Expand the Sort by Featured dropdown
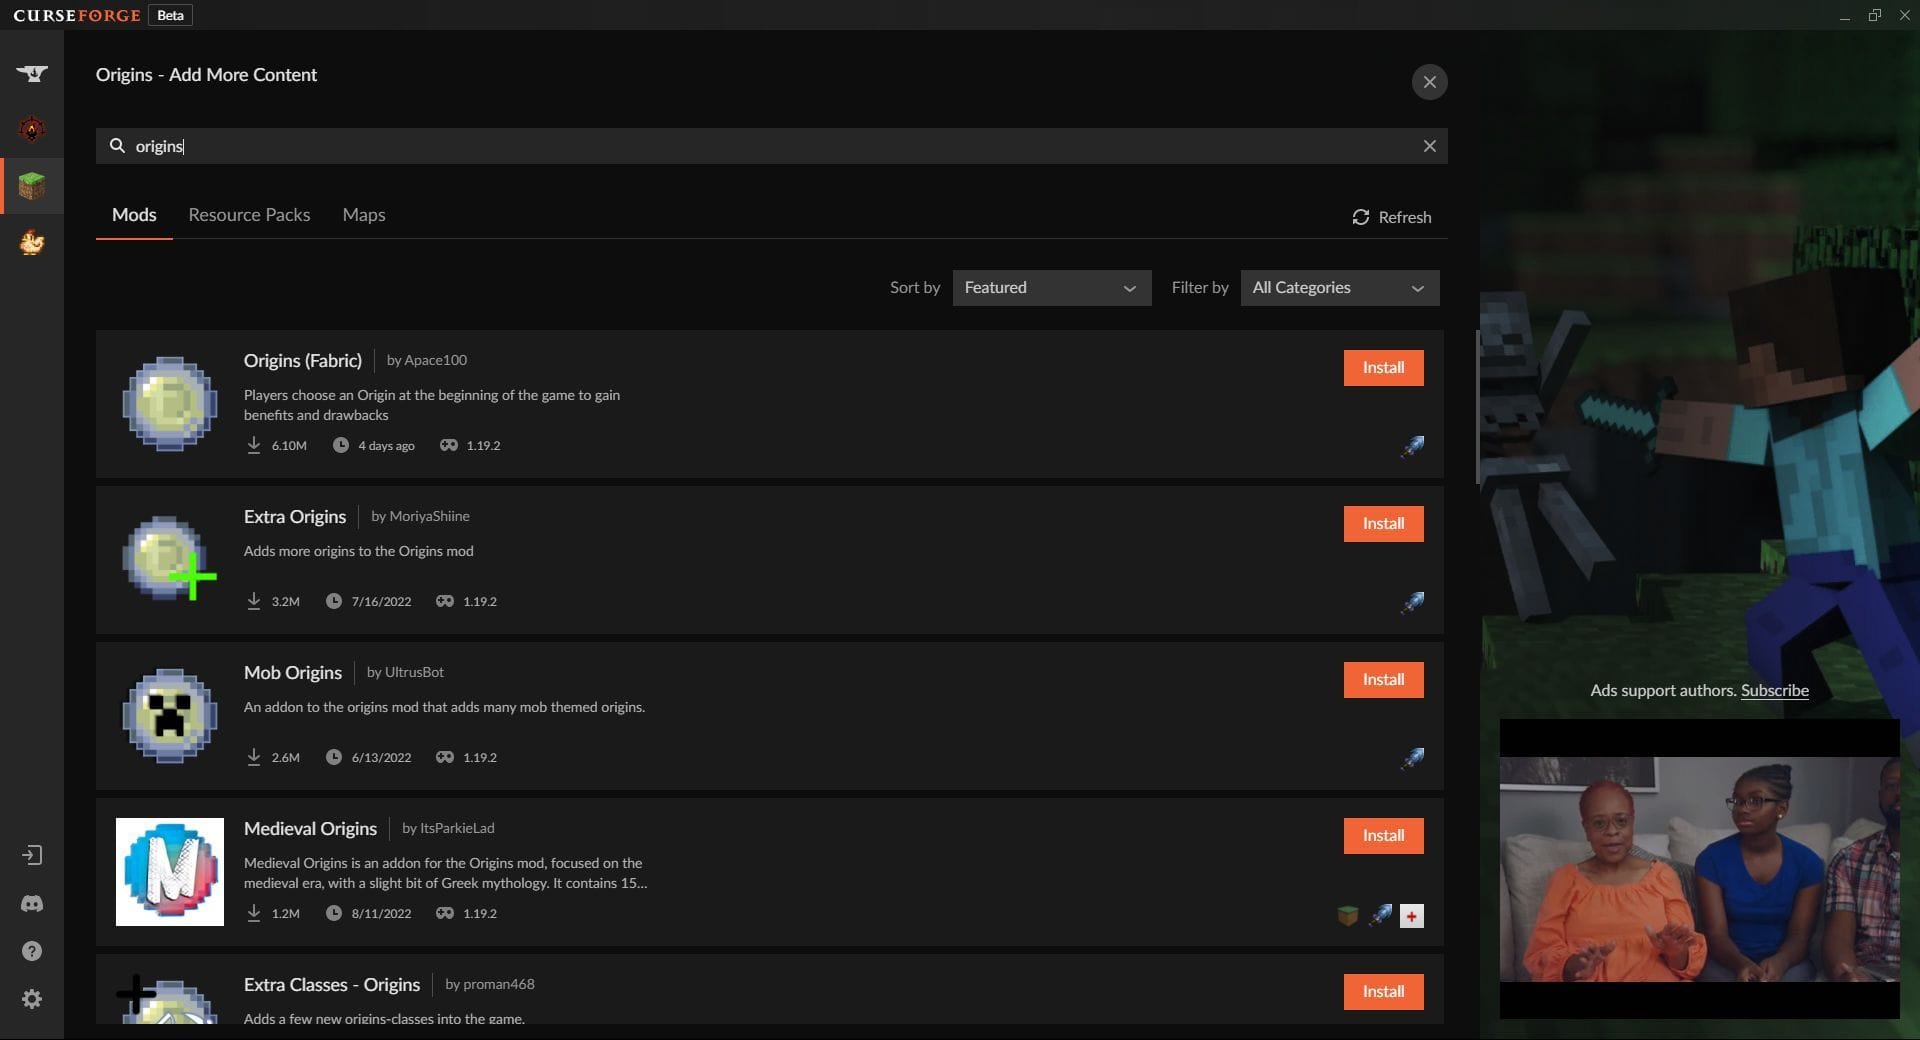 click(1051, 288)
